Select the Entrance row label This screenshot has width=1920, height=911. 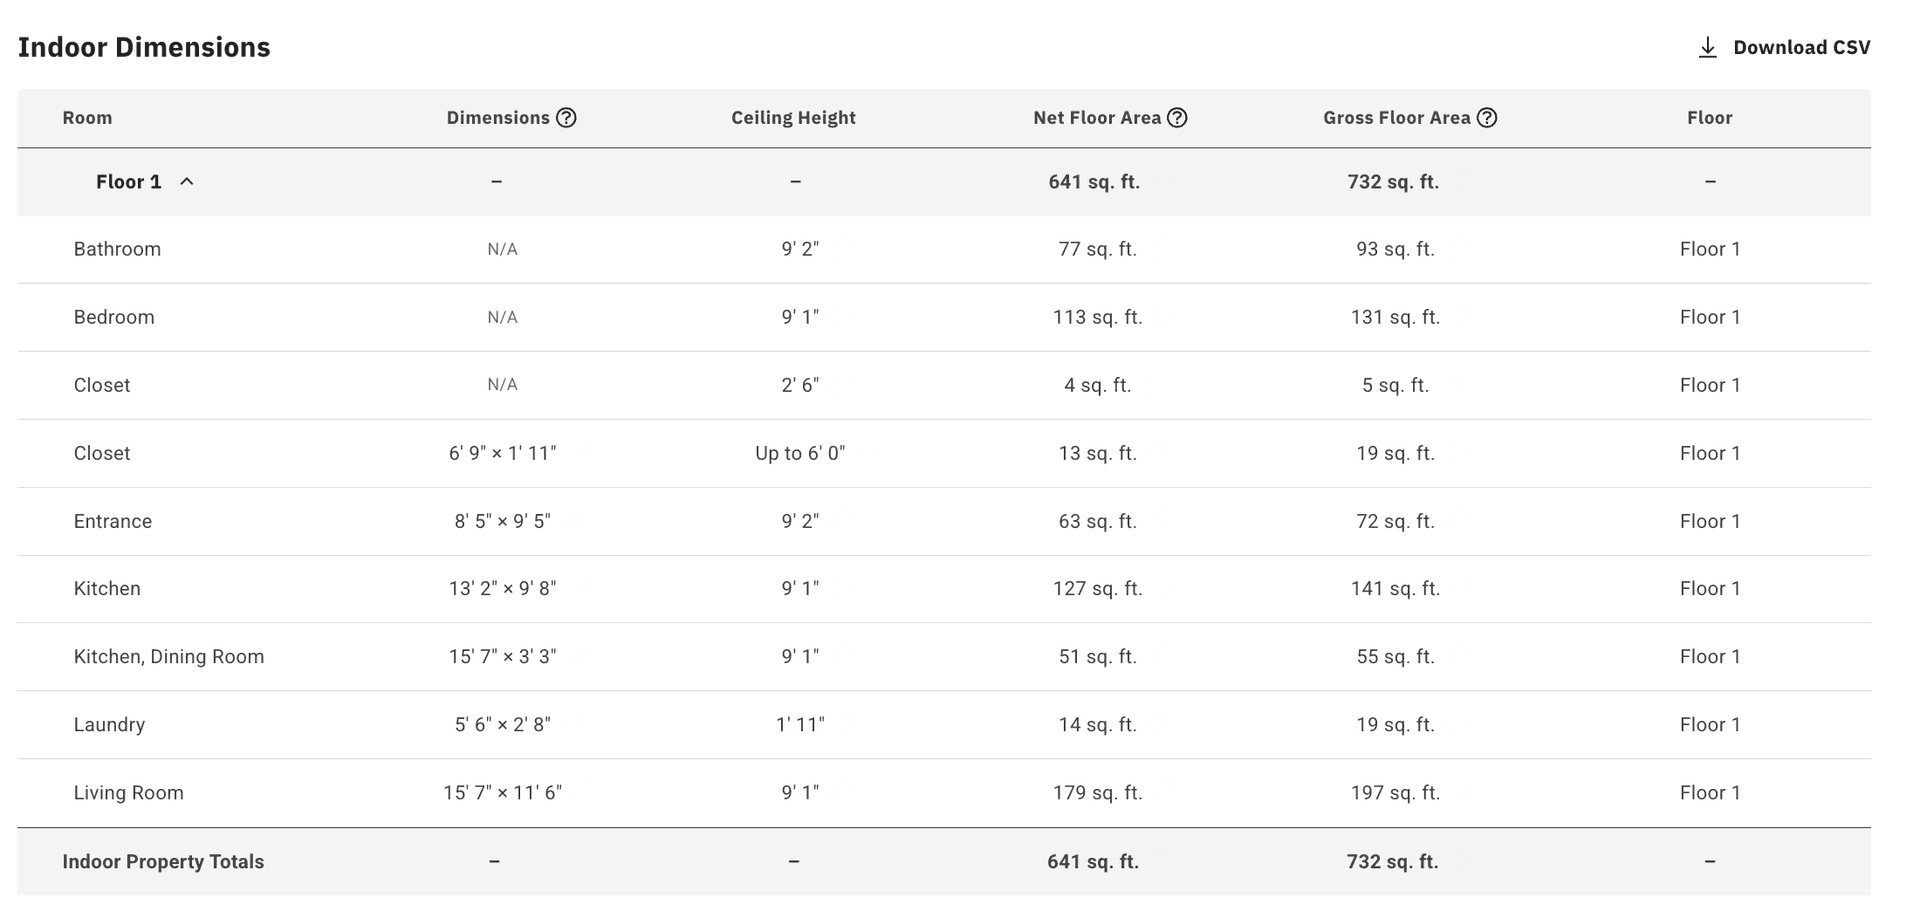tap(113, 521)
